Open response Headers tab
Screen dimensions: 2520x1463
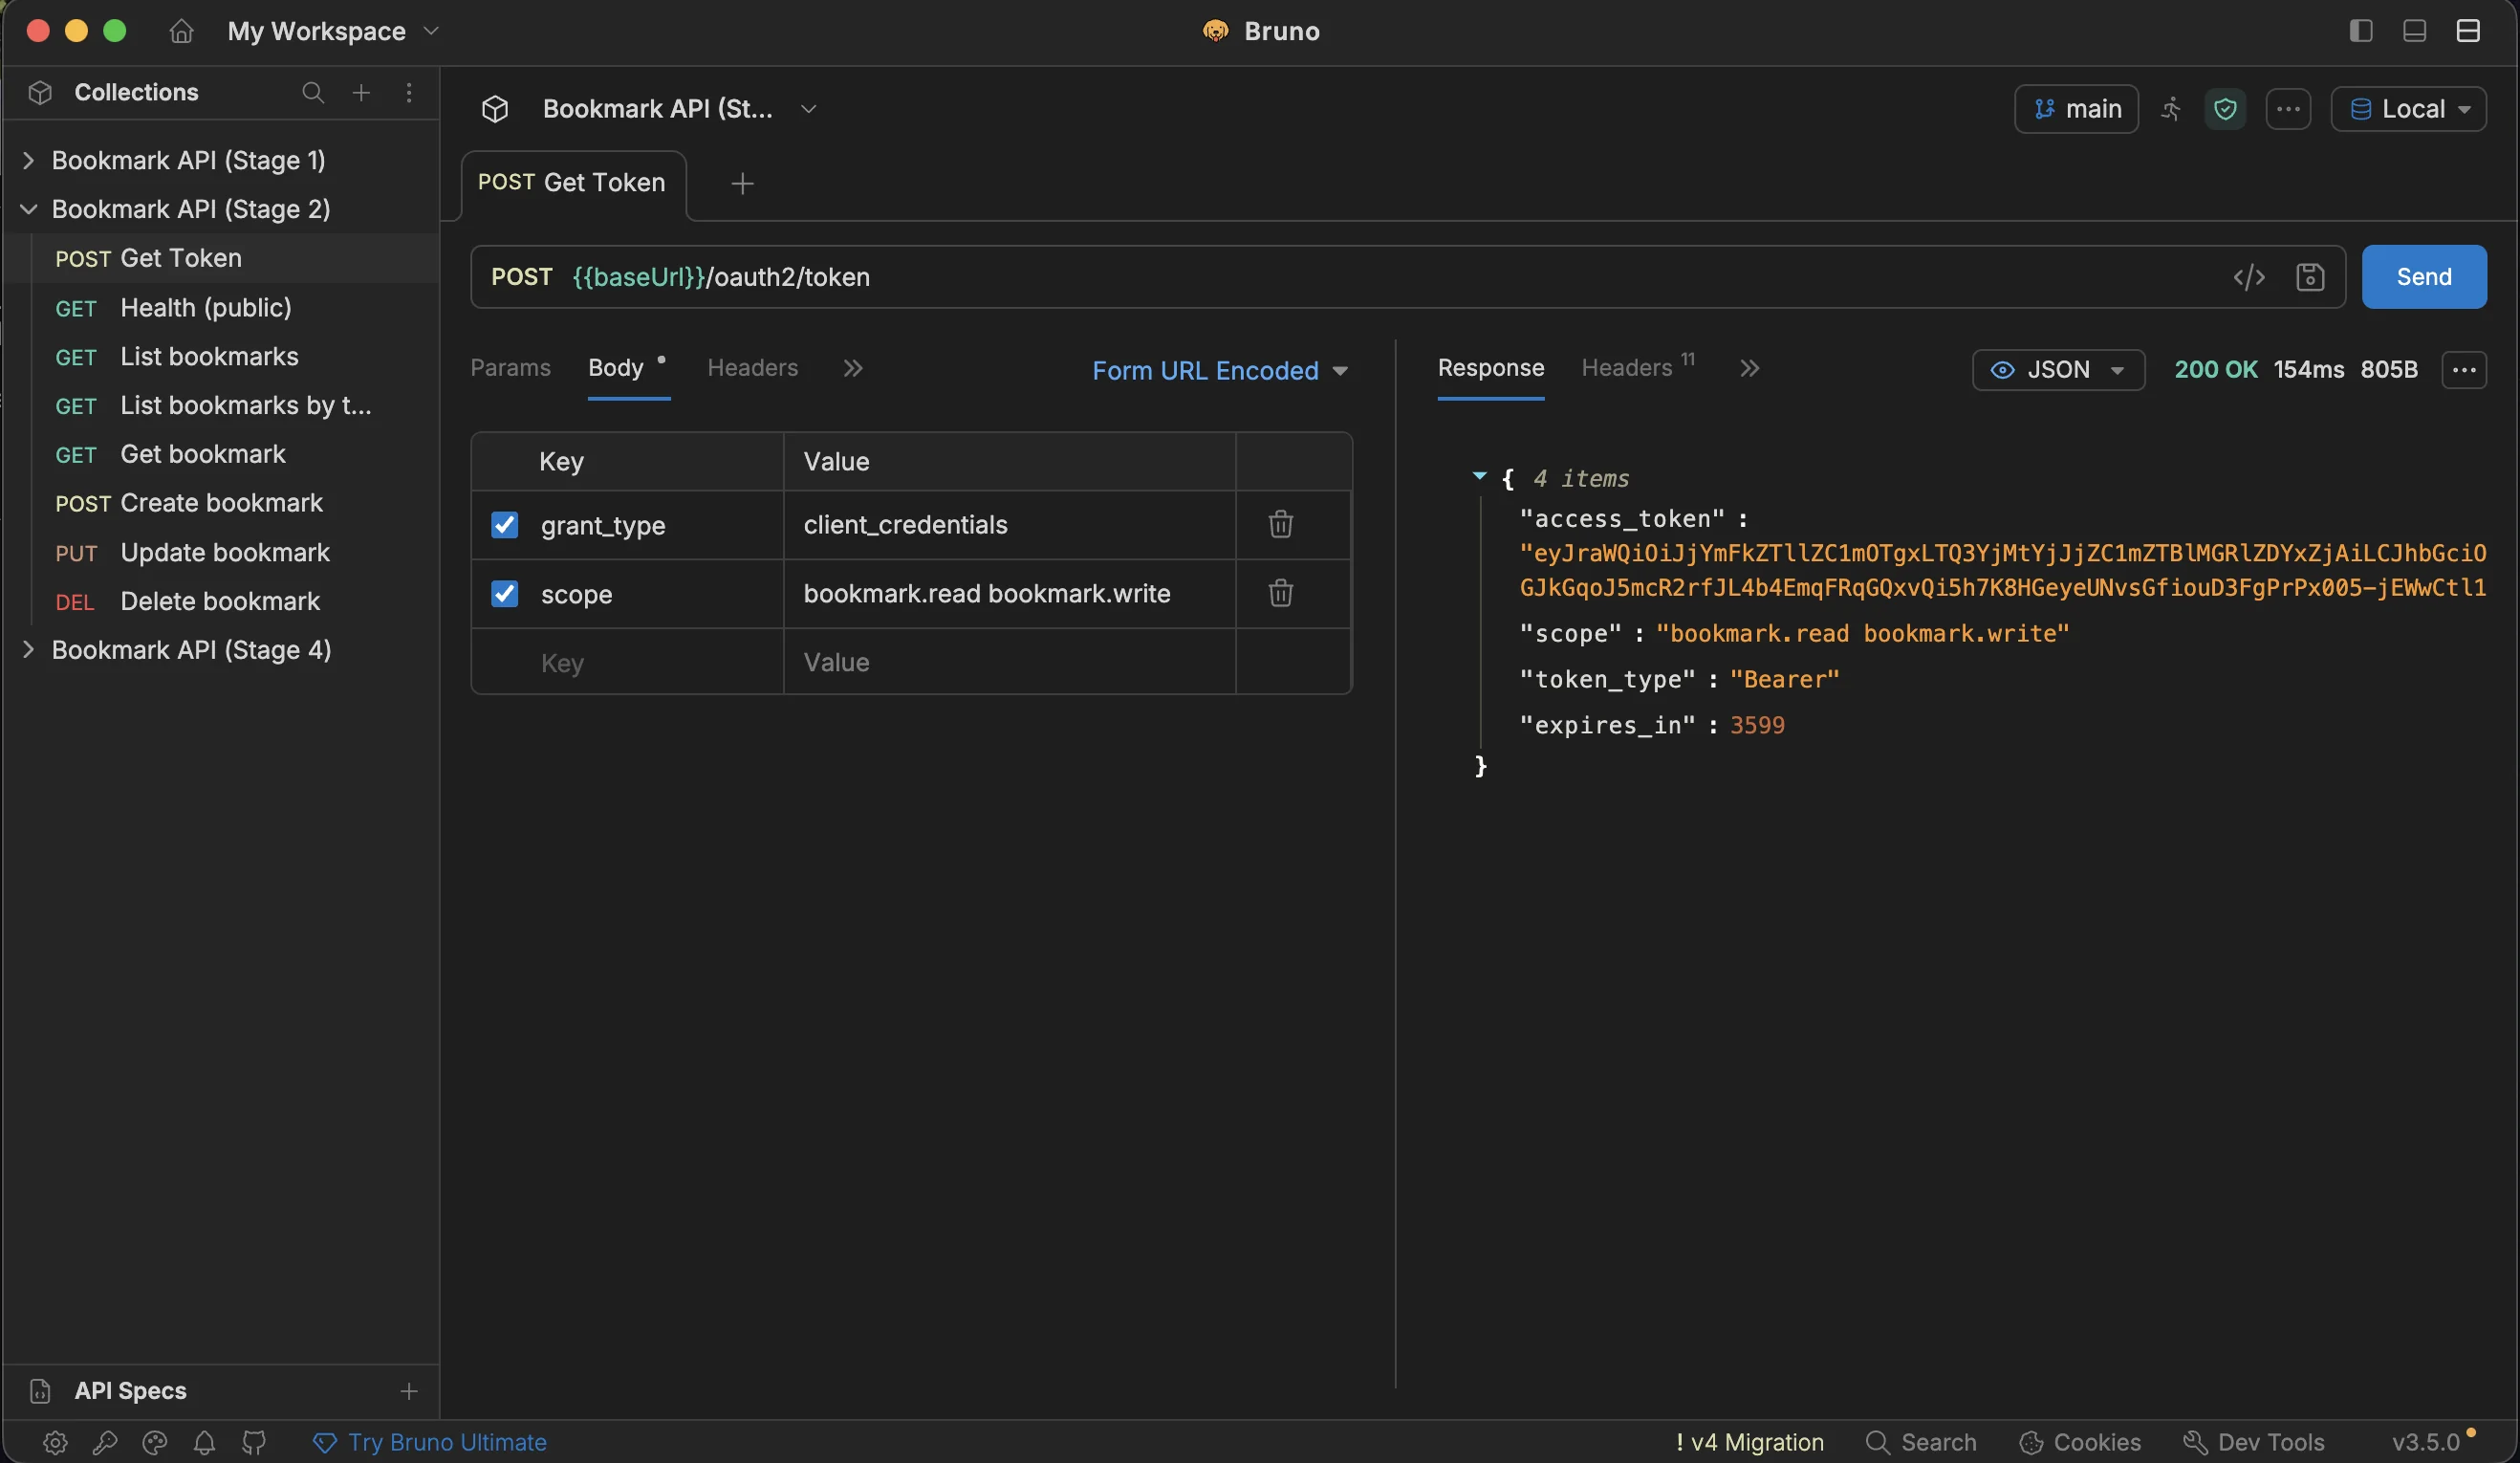pyautogui.click(x=1637, y=368)
